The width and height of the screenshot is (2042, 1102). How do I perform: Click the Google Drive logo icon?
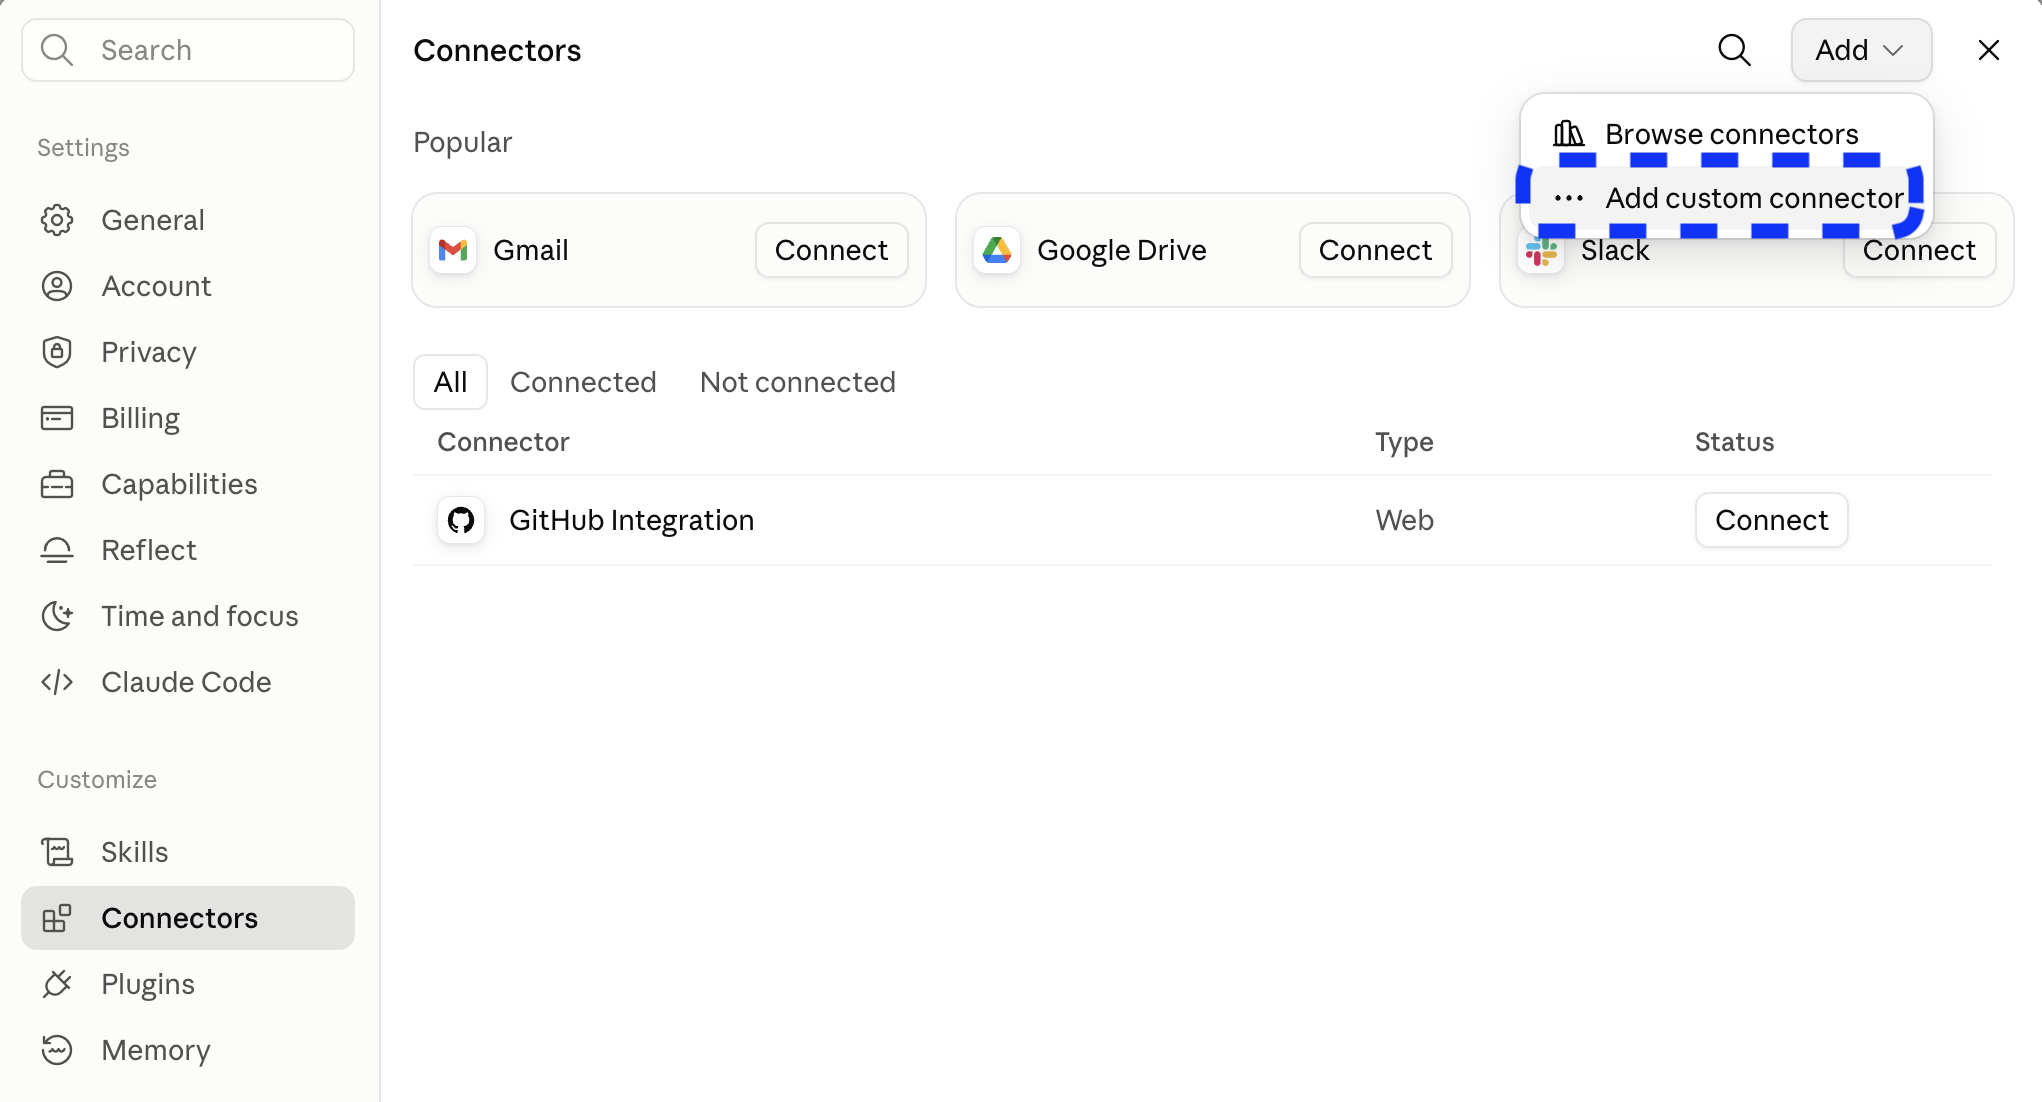pyautogui.click(x=997, y=250)
